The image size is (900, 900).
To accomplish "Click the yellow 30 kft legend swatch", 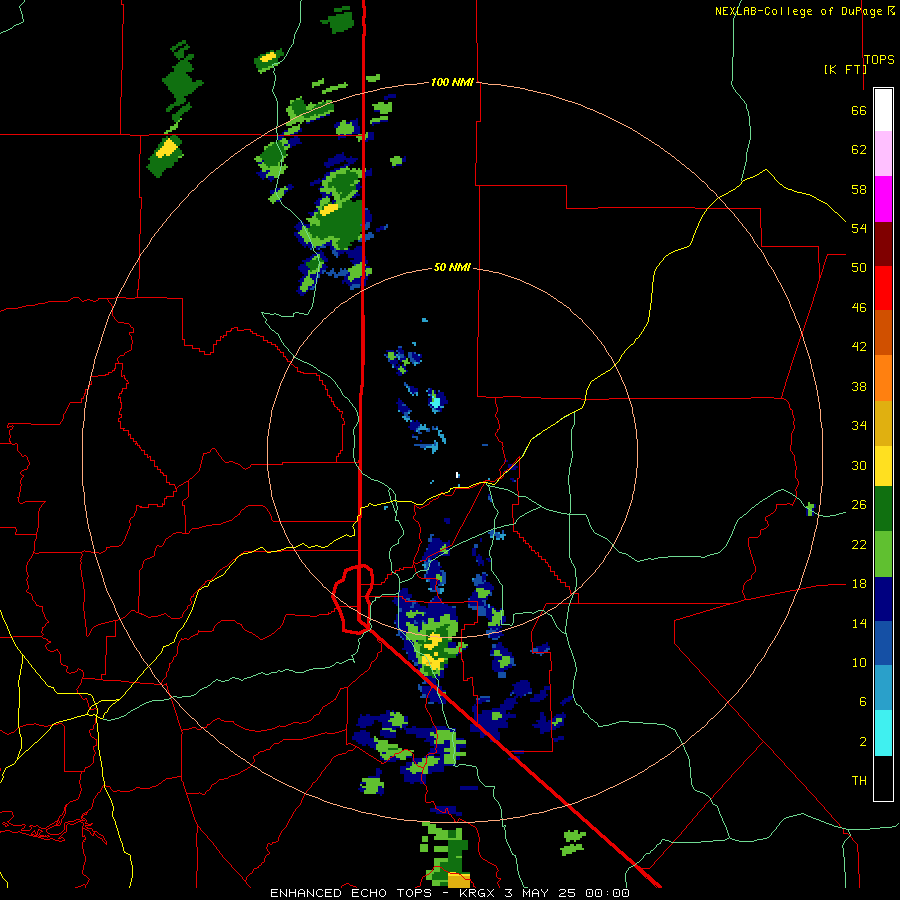I will tap(883, 466).
